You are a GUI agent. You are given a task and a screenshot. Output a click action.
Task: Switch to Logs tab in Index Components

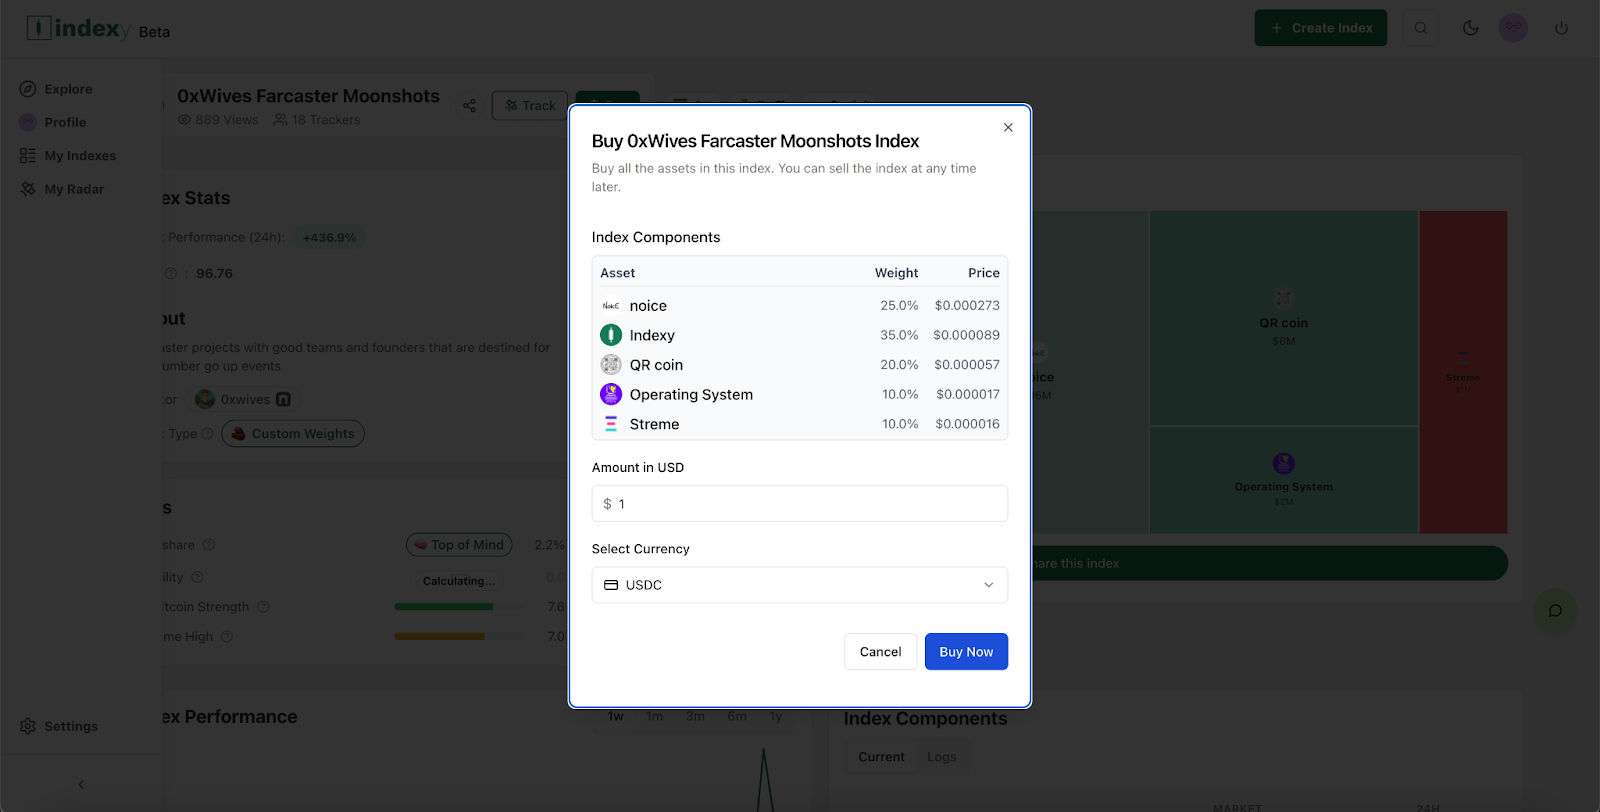tap(941, 757)
